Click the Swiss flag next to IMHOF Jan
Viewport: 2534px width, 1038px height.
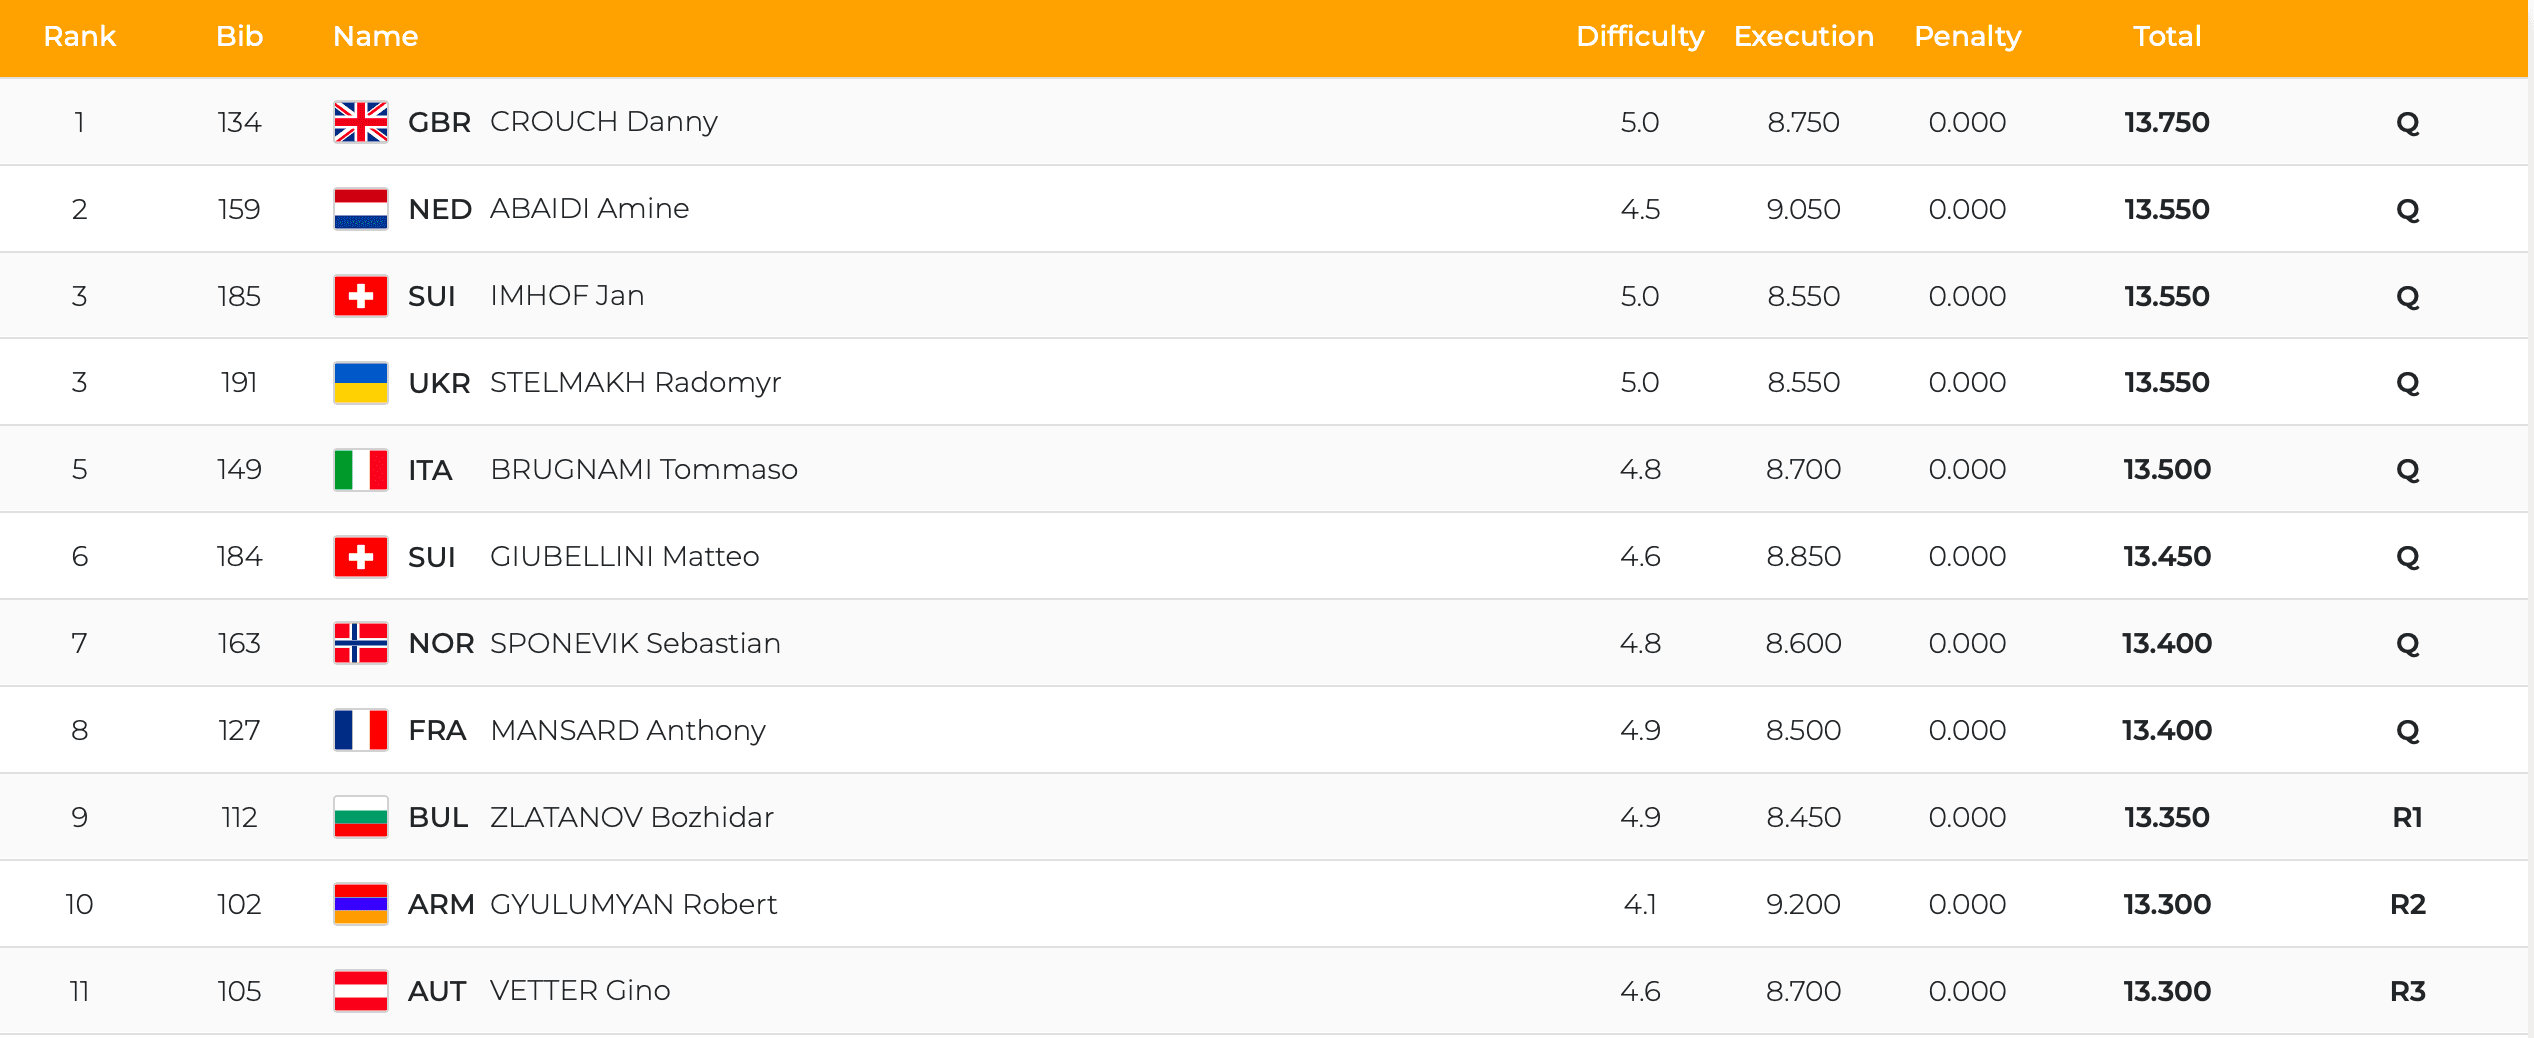pos(360,296)
